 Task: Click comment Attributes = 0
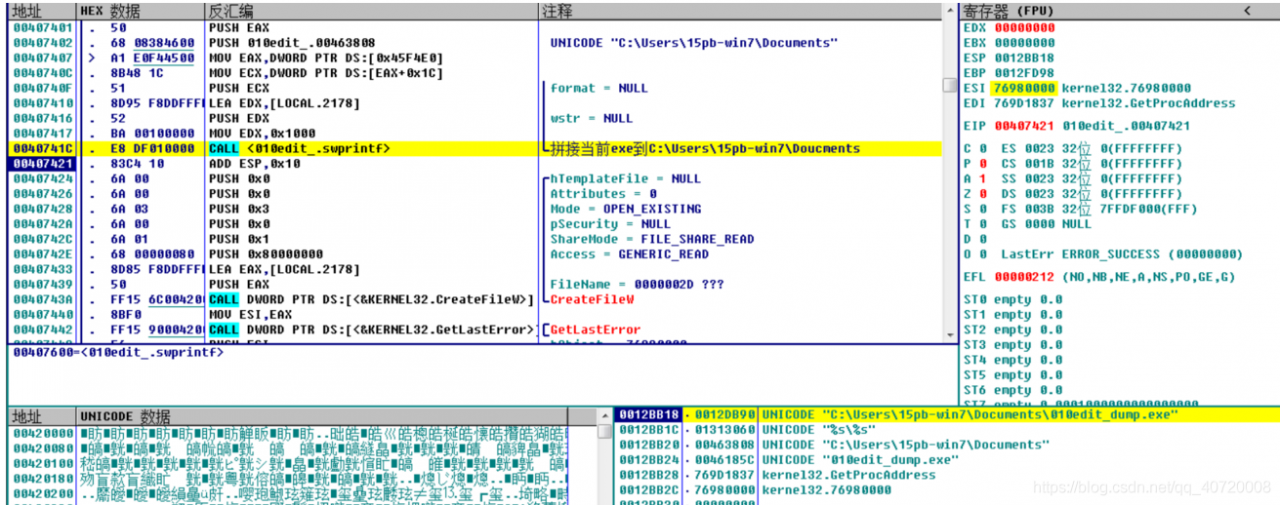pyautogui.click(x=603, y=193)
